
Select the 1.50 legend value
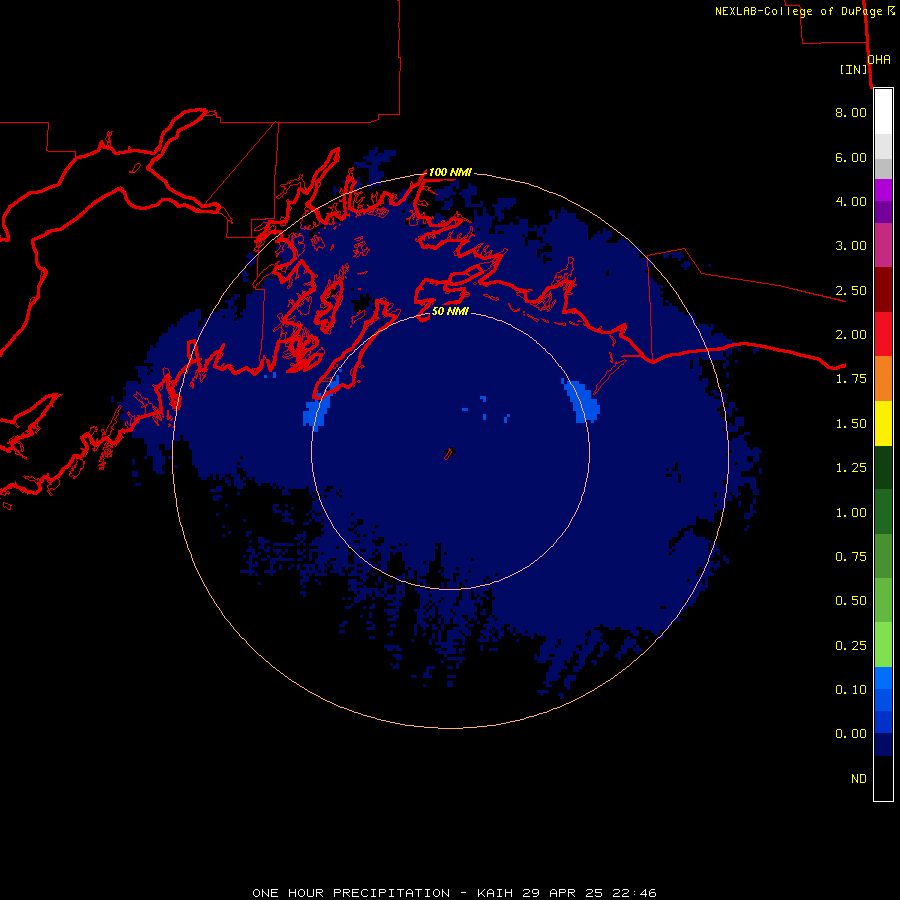(x=851, y=424)
